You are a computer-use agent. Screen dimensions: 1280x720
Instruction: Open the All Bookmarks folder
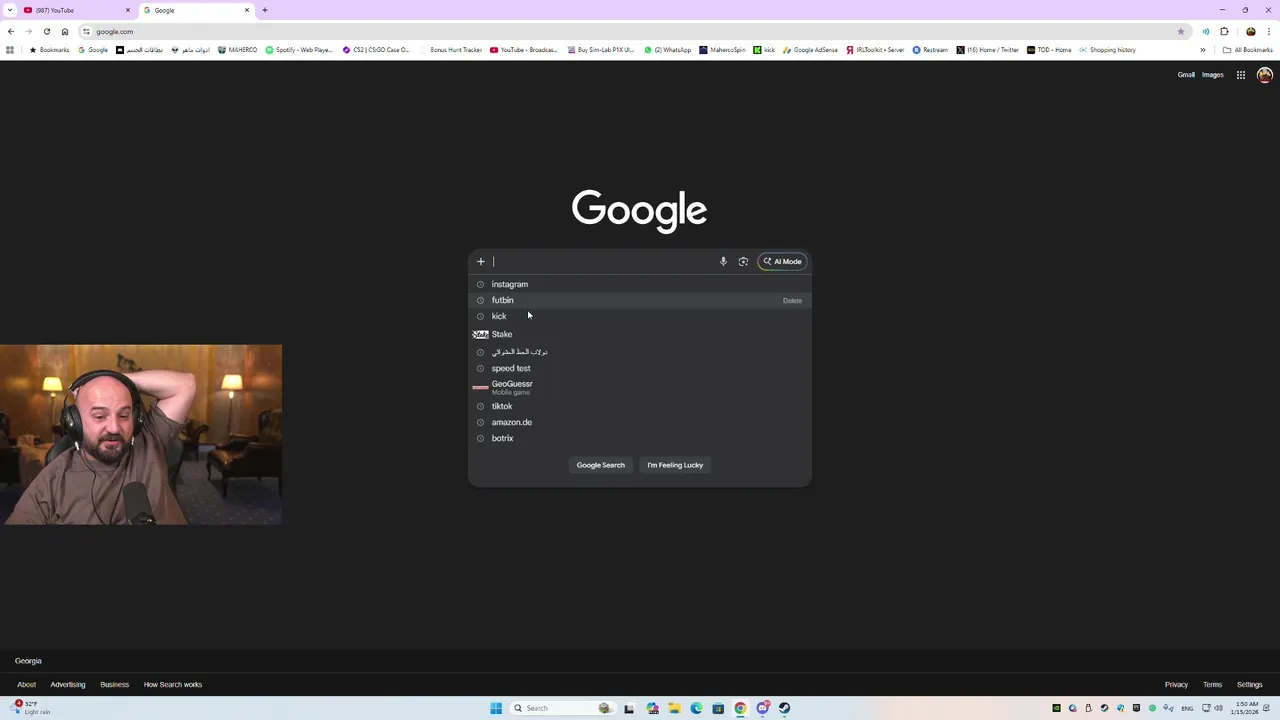coord(1247,50)
